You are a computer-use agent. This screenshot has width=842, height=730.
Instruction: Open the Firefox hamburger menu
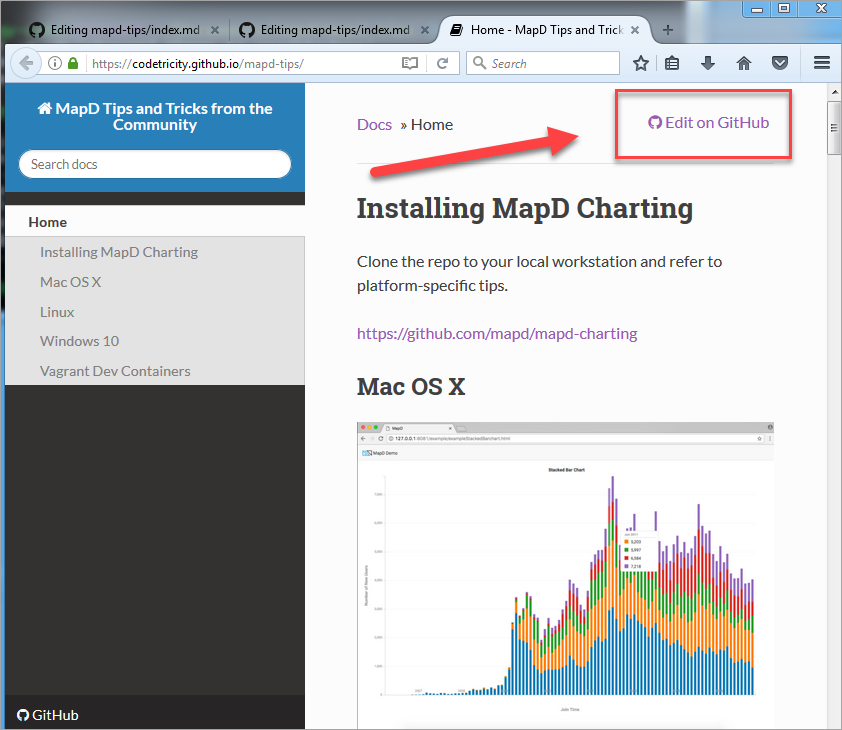[822, 63]
